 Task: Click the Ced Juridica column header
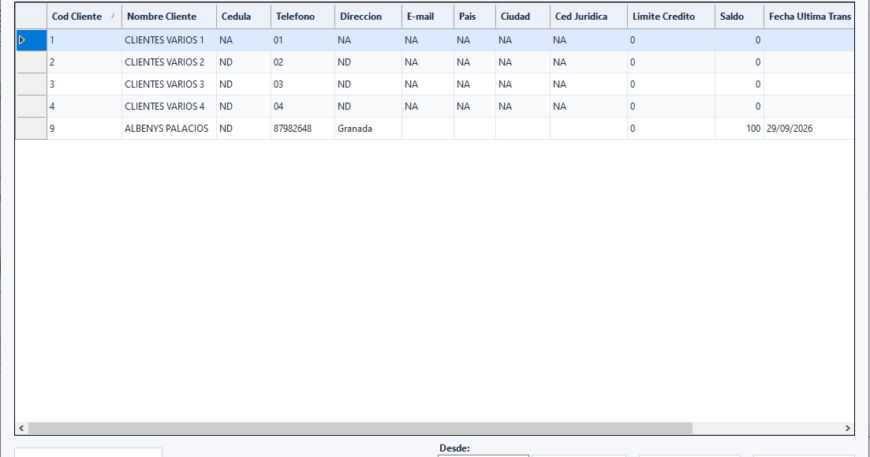[x=589, y=17]
